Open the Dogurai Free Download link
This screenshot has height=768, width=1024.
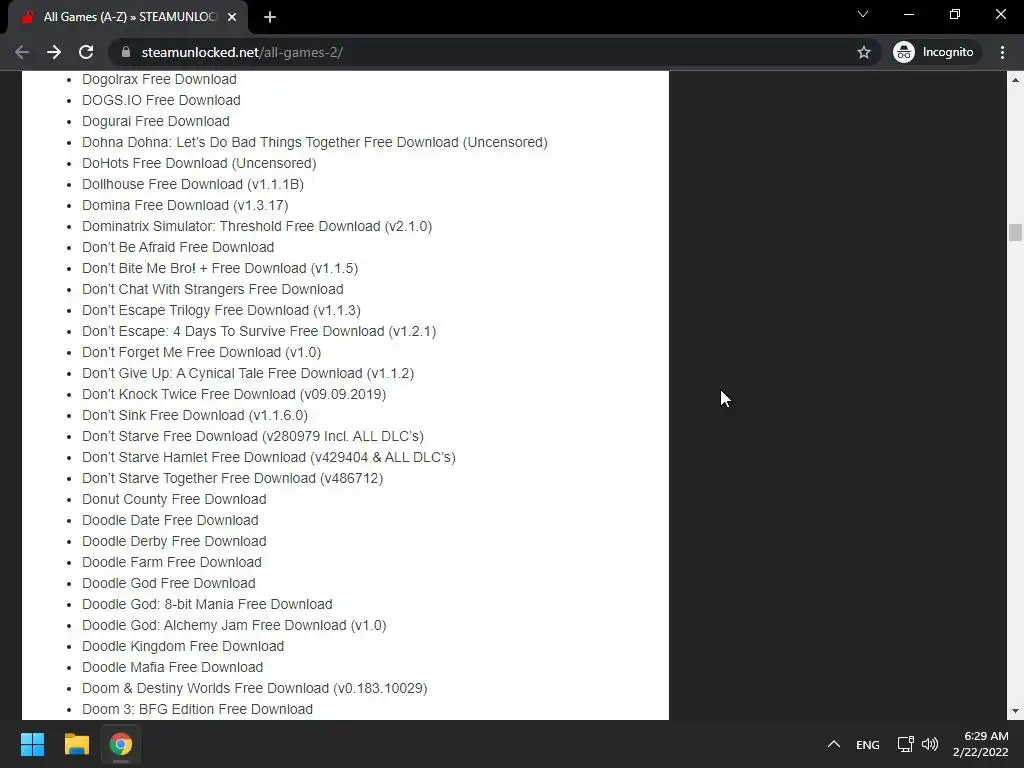click(155, 121)
